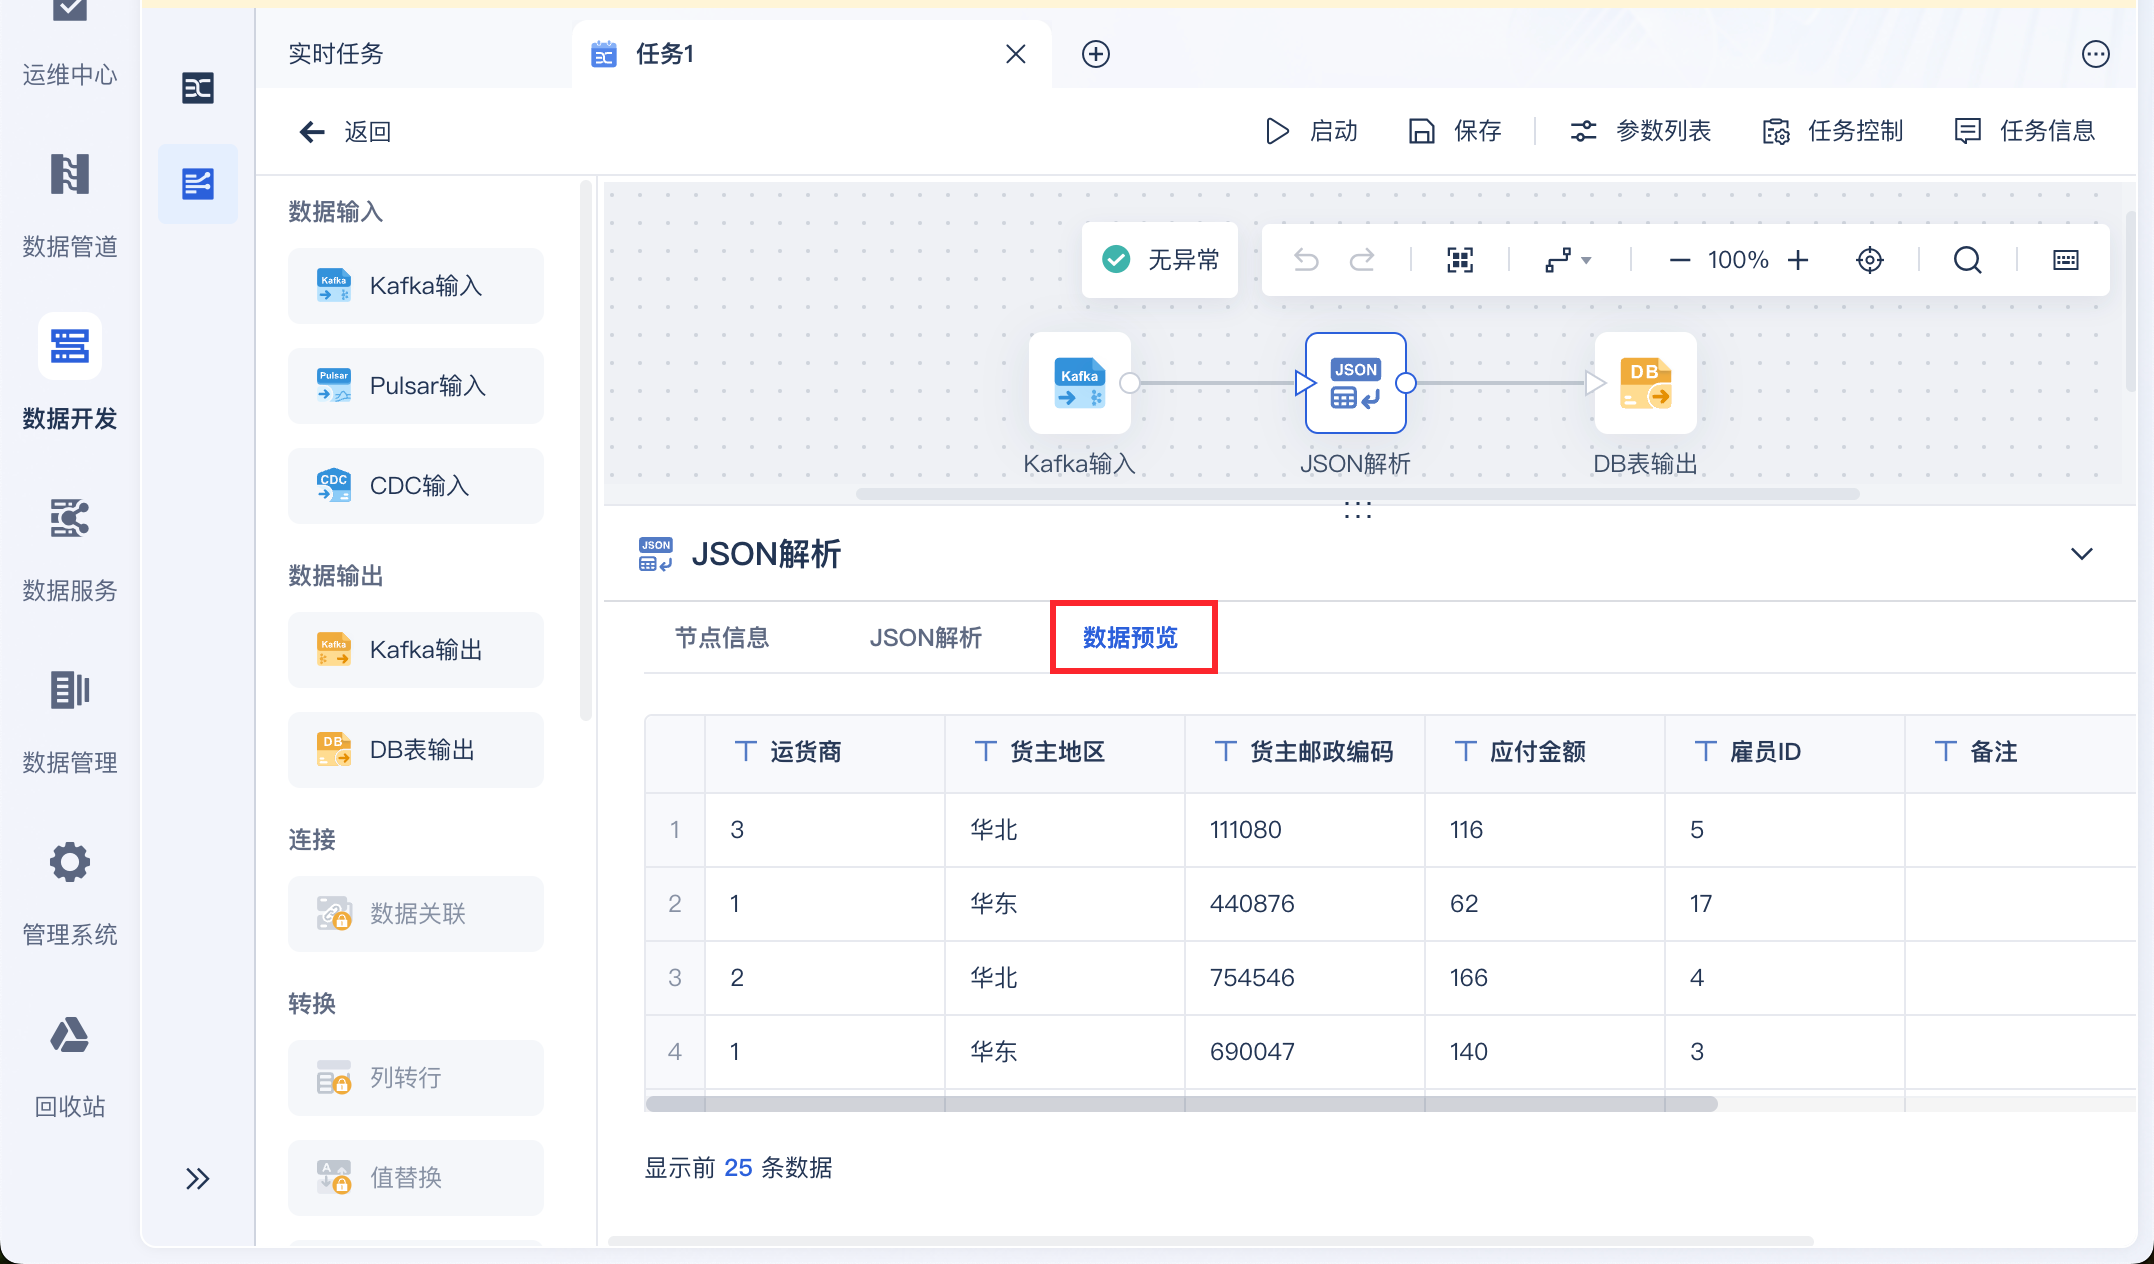Select the DB表输出 node on canvas
This screenshot has width=2154, height=1264.
(1645, 384)
